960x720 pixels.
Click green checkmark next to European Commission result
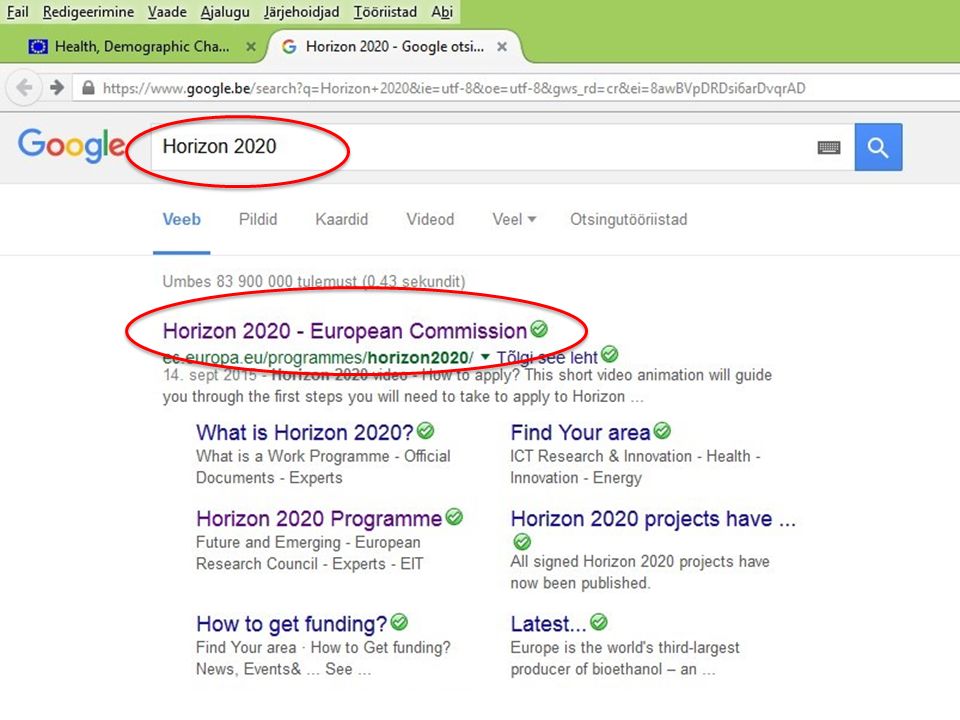click(539, 329)
